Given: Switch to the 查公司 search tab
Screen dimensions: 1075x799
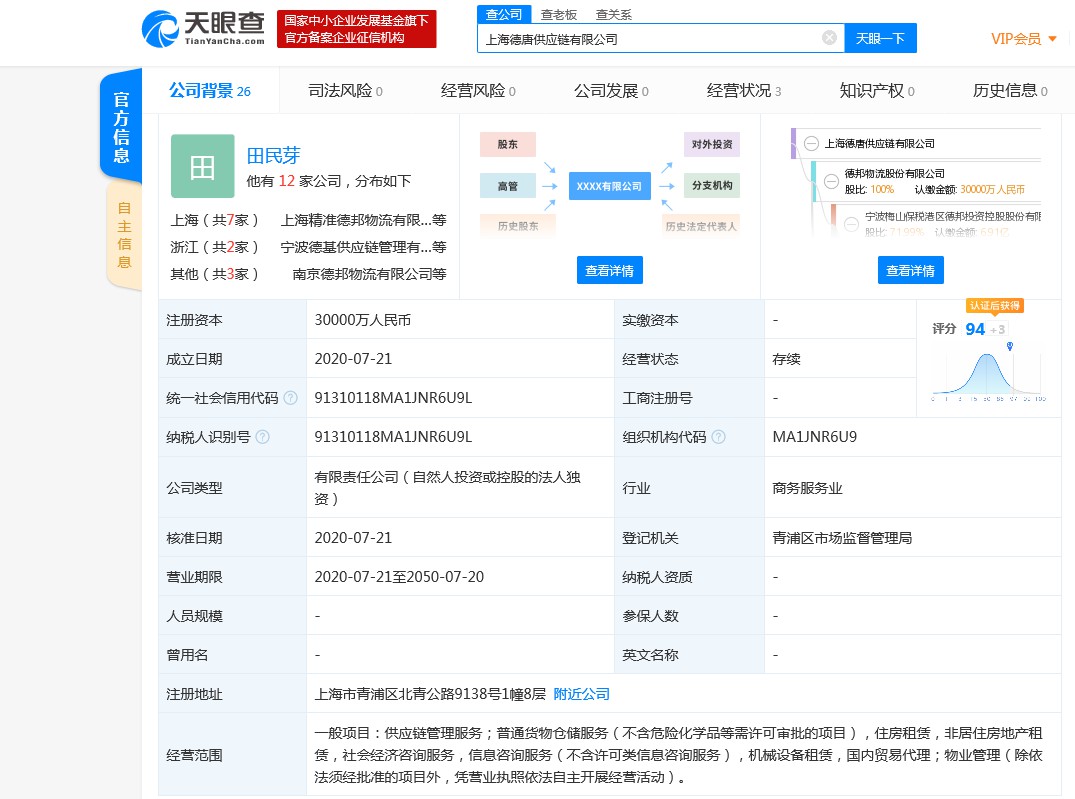Looking at the screenshot, I should point(504,14).
